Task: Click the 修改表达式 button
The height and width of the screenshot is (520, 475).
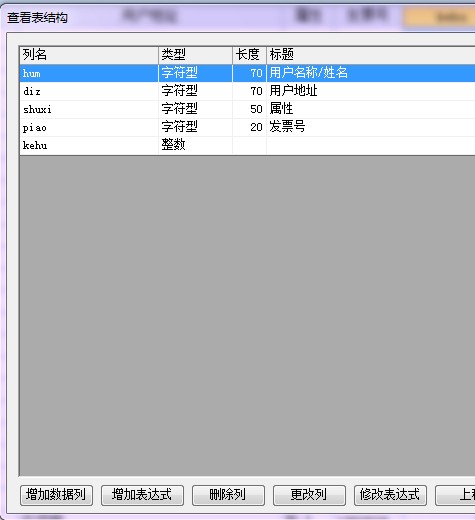Action: (390, 495)
